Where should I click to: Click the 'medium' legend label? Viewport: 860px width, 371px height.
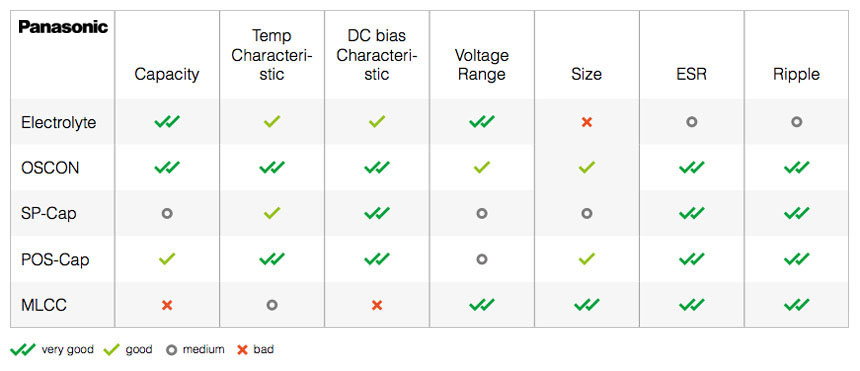(x=203, y=349)
